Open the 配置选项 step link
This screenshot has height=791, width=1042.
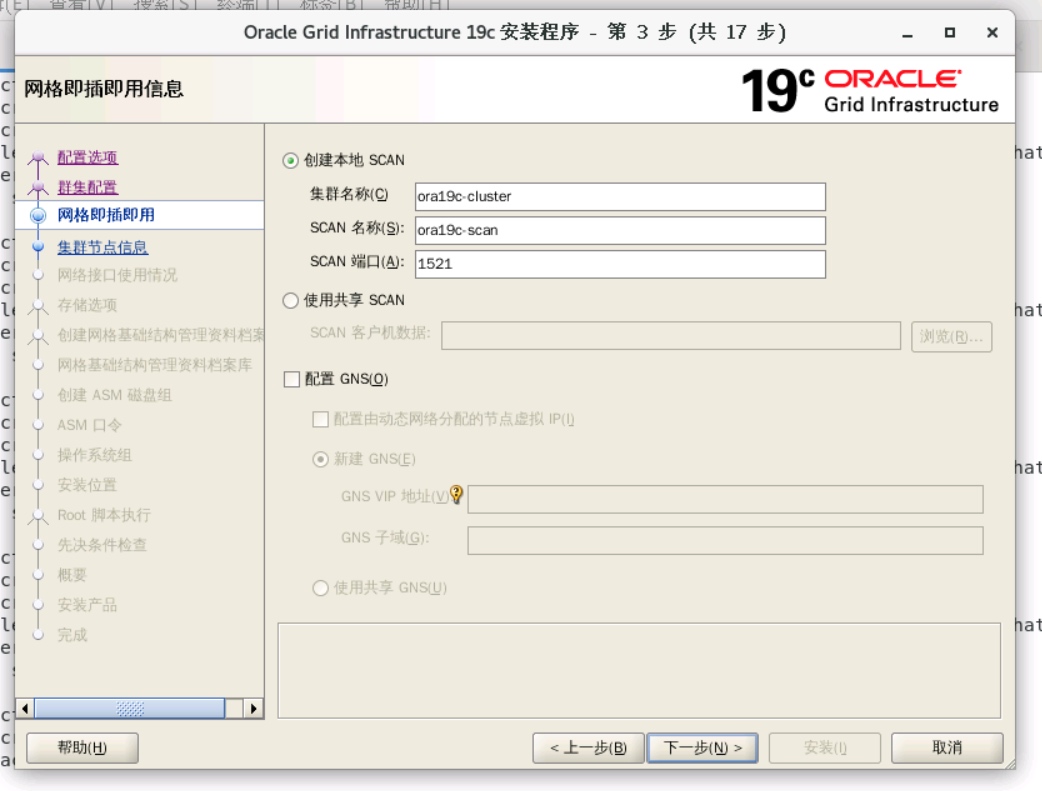click(x=87, y=157)
